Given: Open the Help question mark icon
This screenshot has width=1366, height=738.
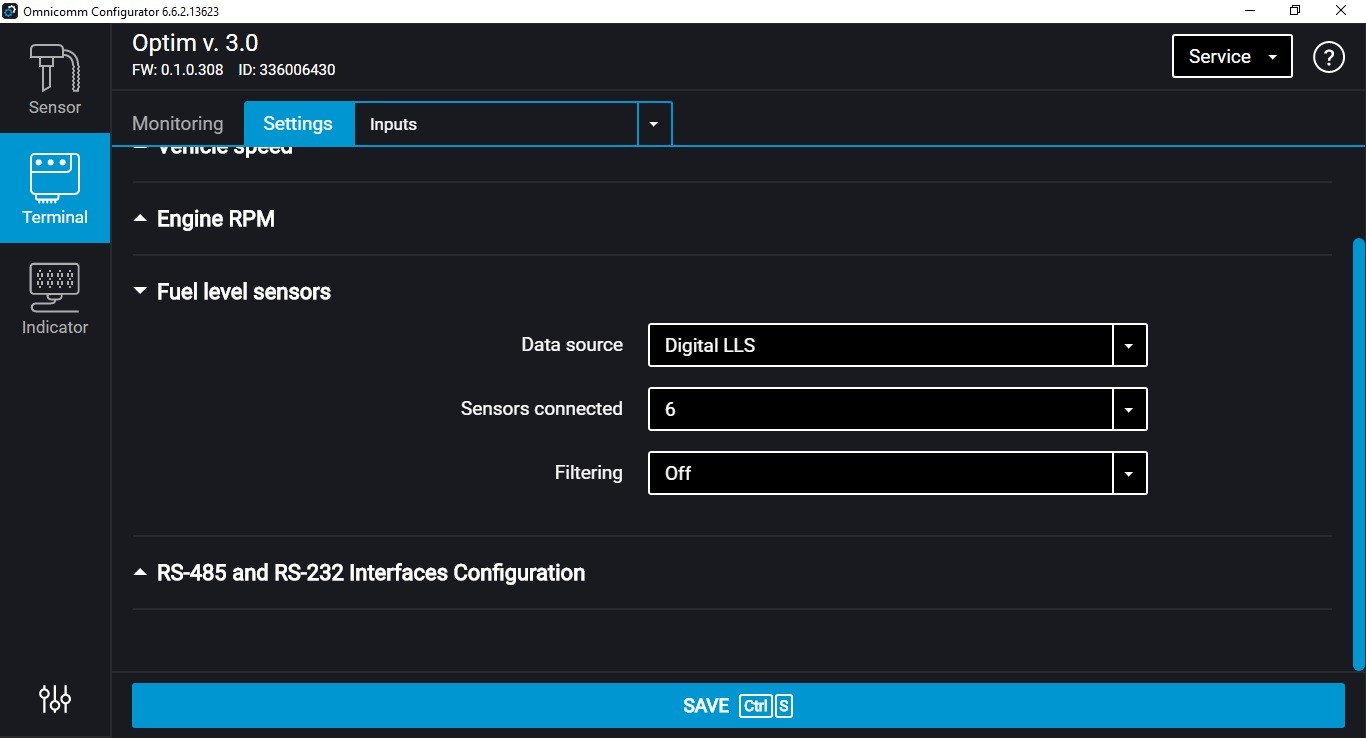Looking at the screenshot, I should [x=1328, y=57].
